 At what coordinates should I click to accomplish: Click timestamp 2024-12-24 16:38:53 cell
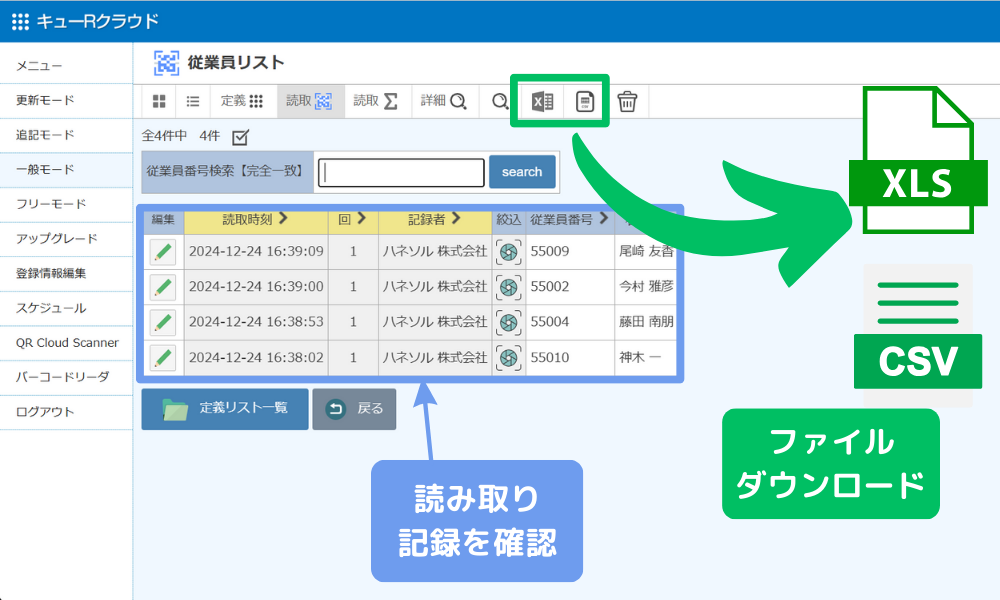pos(256,322)
